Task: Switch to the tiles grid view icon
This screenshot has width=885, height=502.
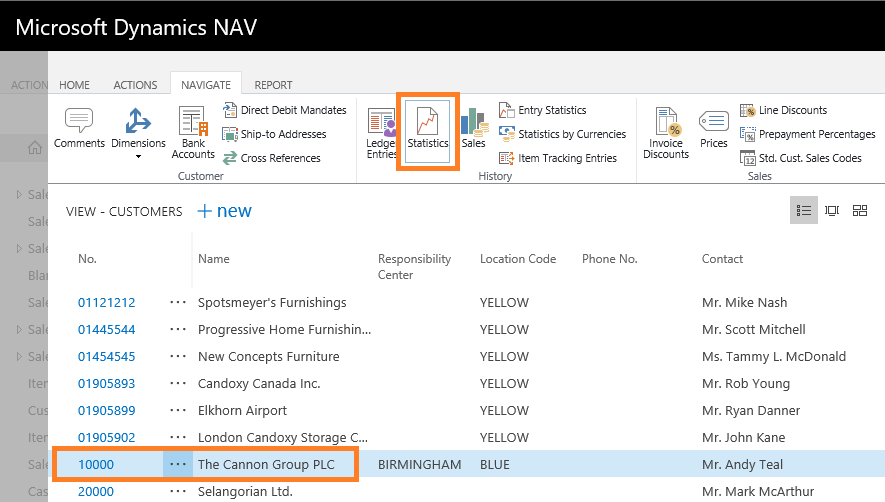Action: pyautogui.click(x=860, y=211)
